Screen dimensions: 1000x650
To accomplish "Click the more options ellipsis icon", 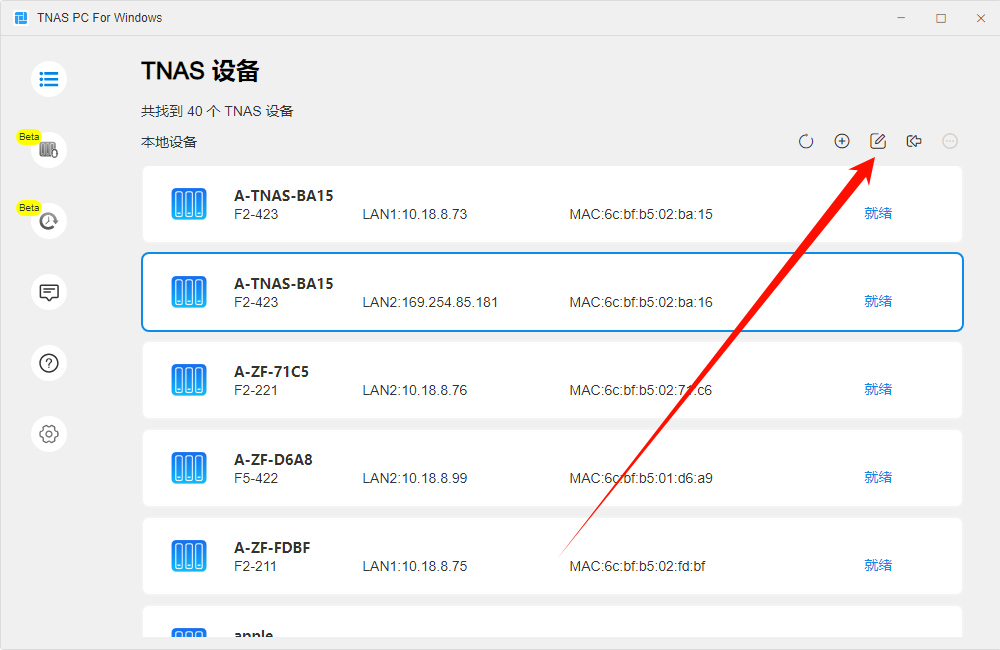I will tap(950, 141).
